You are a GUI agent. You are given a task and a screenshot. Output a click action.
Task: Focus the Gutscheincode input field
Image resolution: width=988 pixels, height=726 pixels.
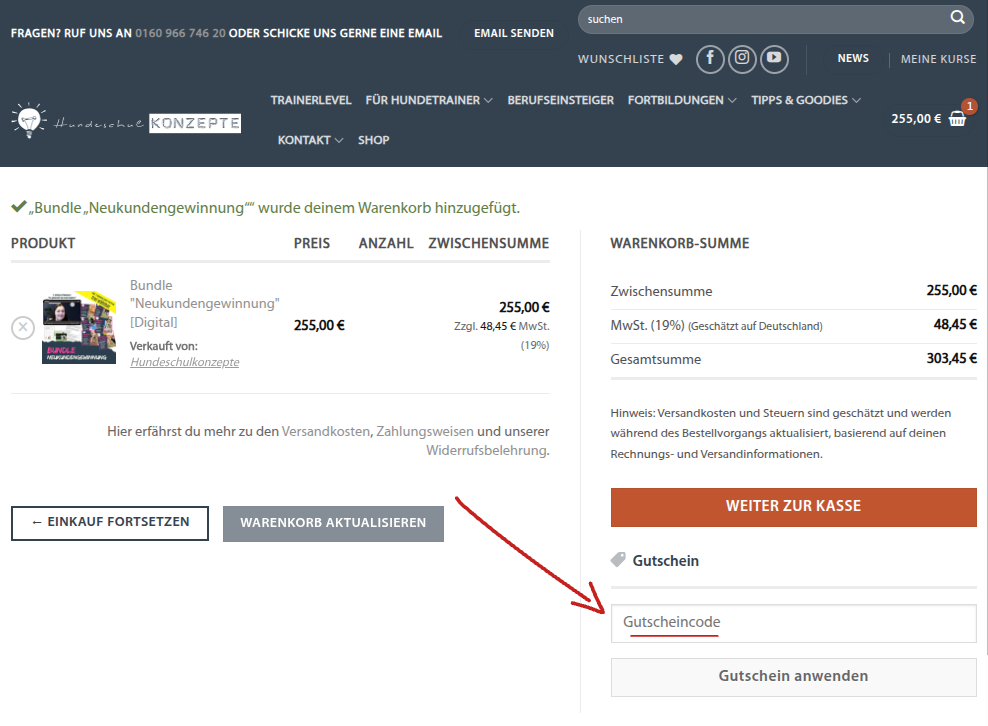[x=793, y=623]
